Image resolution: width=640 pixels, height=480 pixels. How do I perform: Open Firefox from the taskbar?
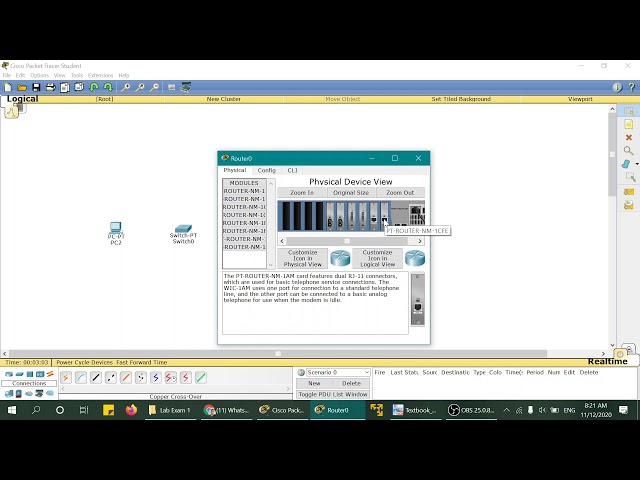pyautogui.click(x=131, y=410)
